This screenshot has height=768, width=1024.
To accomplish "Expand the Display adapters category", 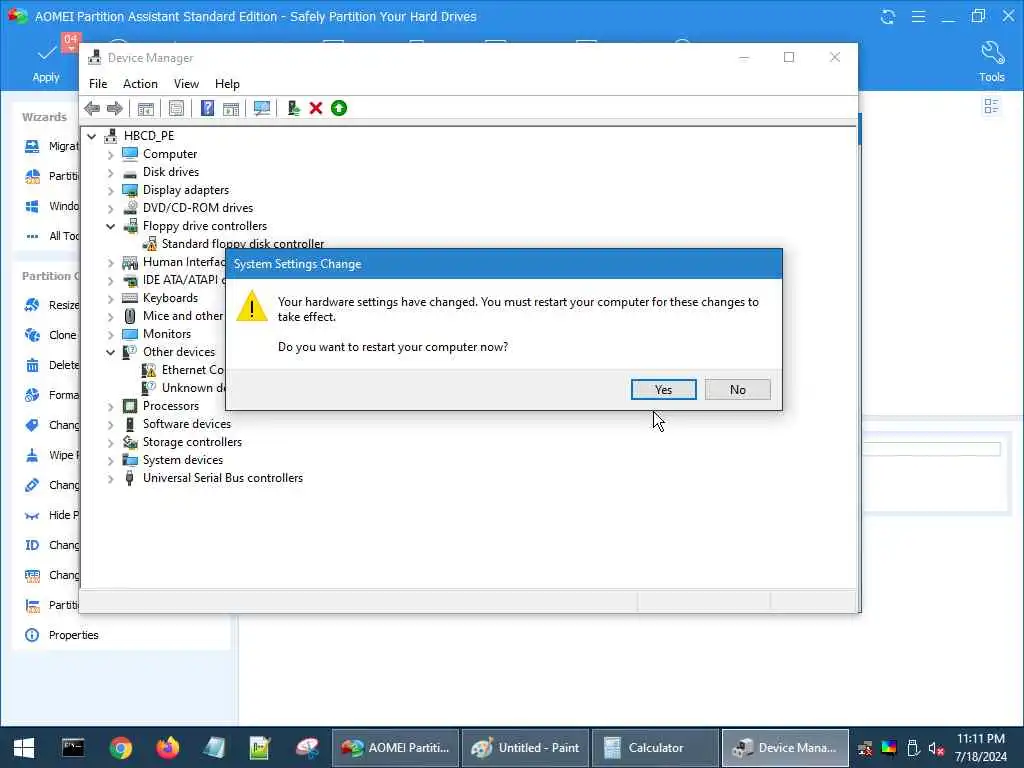I will pos(110,191).
